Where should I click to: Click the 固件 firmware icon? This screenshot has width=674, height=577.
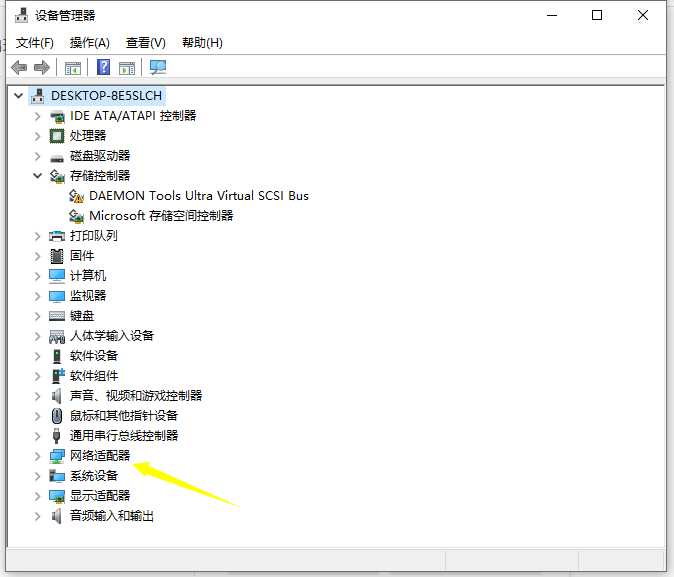point(57,256)
